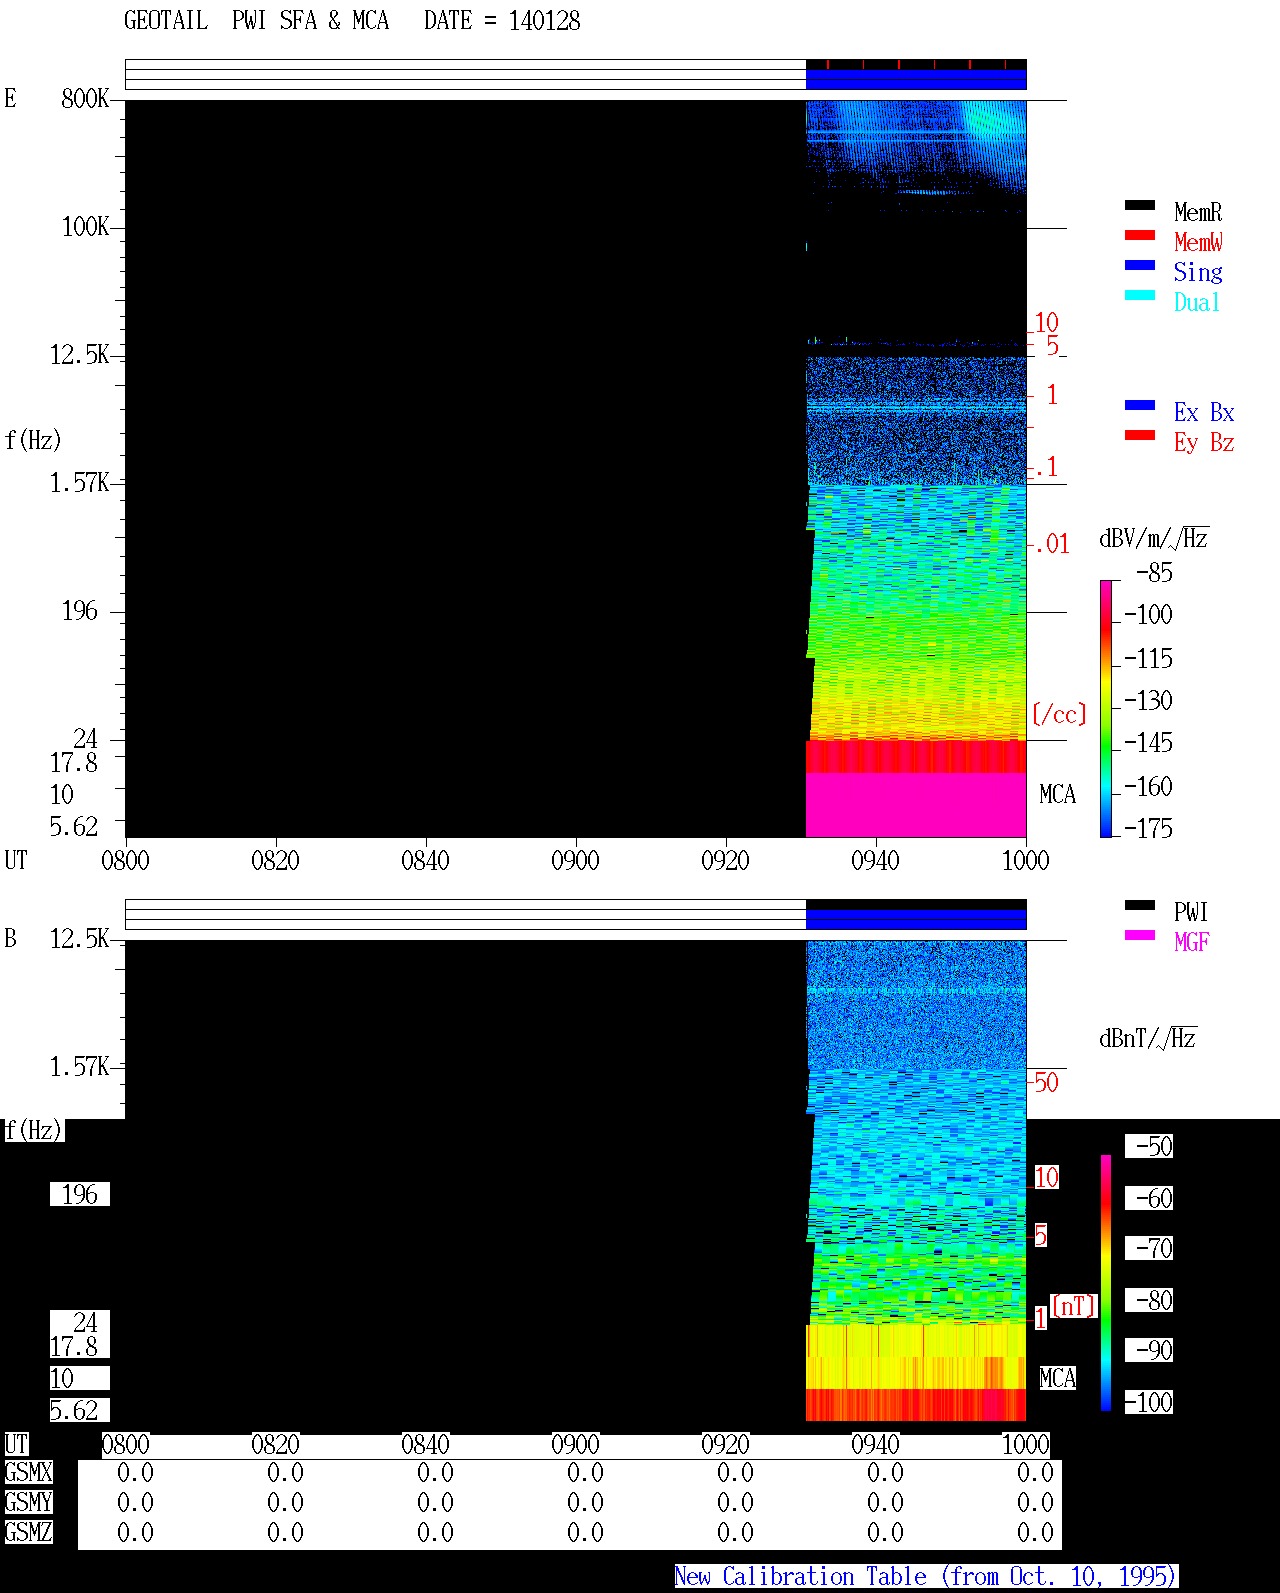Click the 0840 tick on lower UT row
Image resolution: width=1280 pixels, height=1593 pixels.
425,1444
